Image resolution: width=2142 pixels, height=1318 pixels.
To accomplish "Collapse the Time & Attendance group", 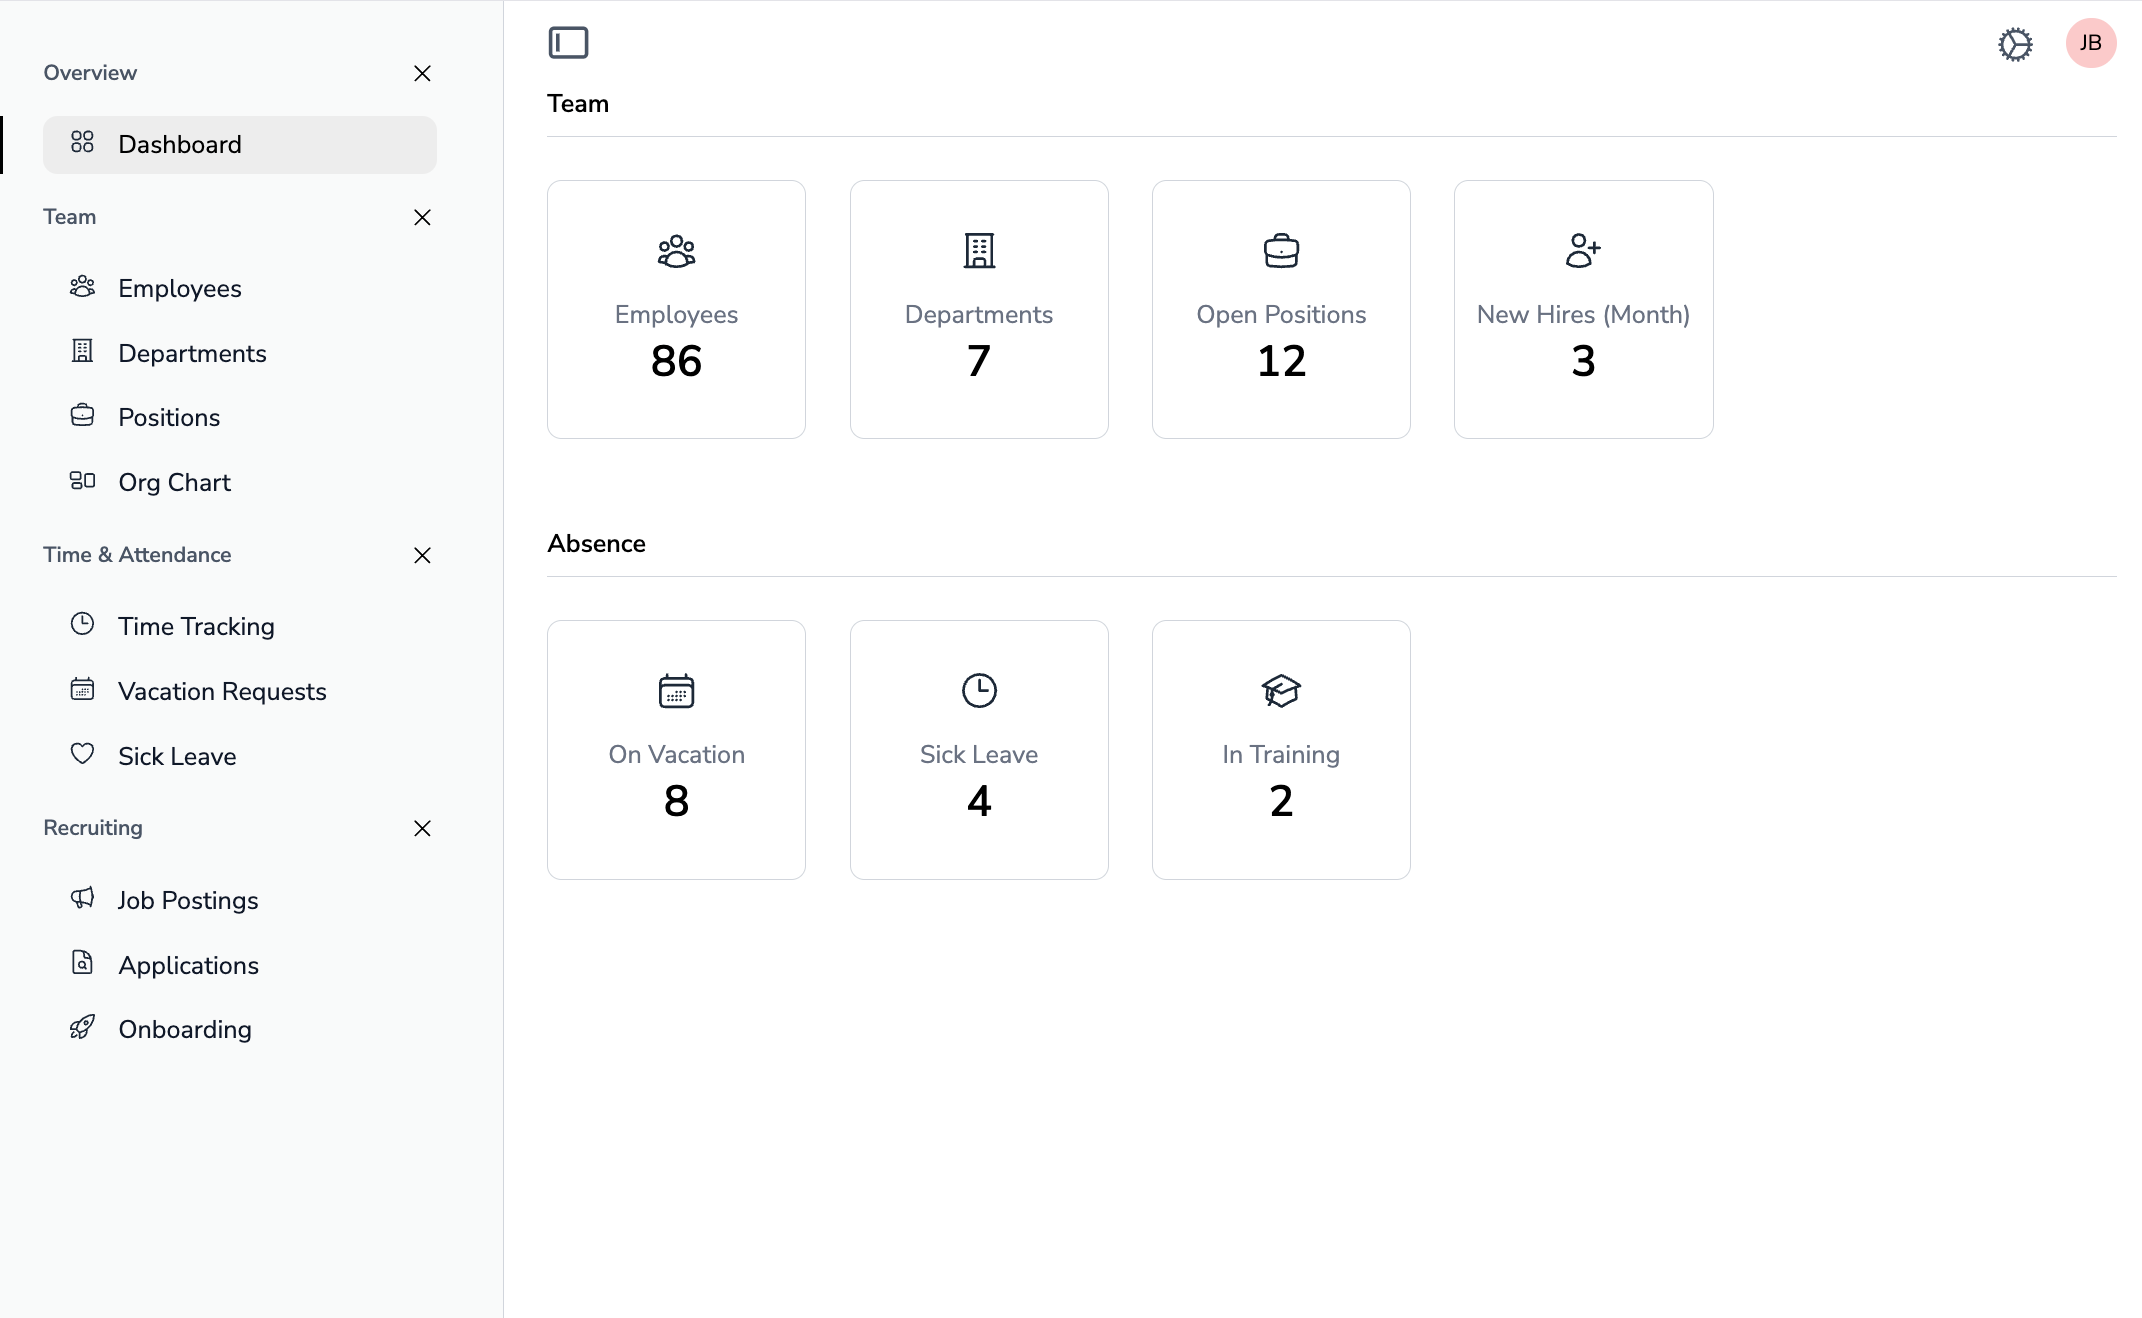I will tap(422, 555).
